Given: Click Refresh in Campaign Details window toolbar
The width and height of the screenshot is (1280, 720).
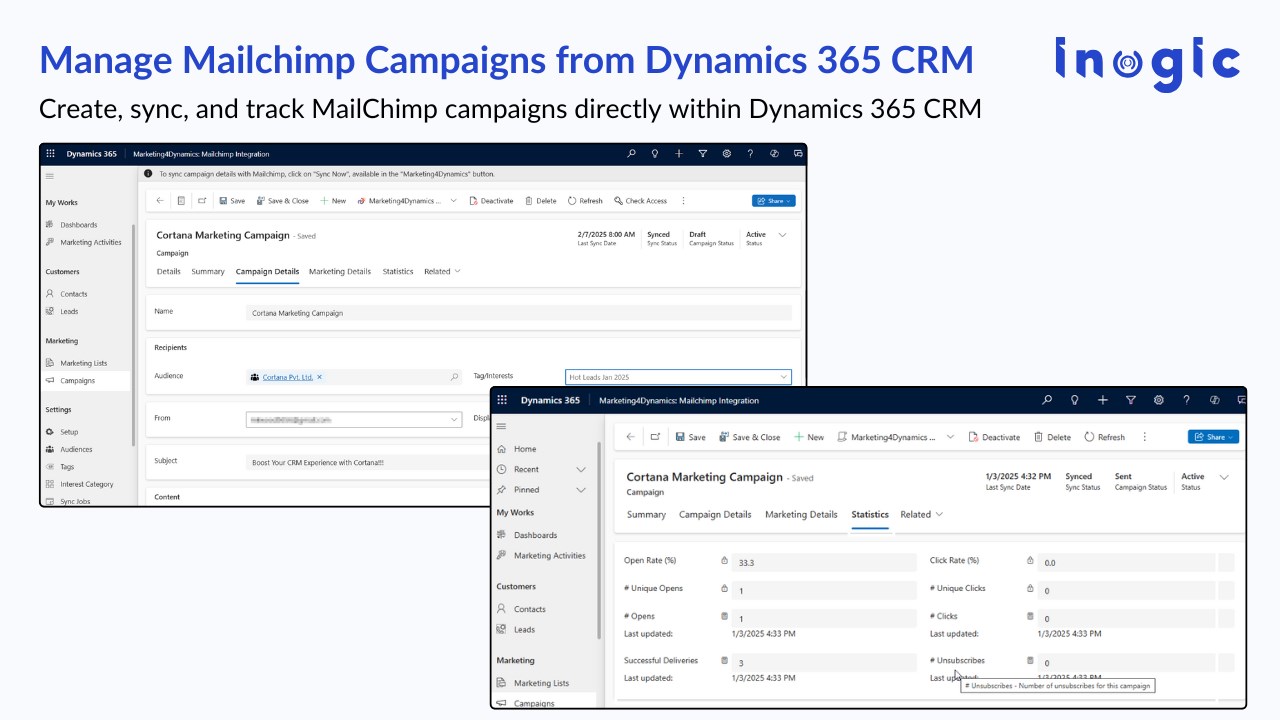Looking at the screenshot, I should tap(585, 200).
